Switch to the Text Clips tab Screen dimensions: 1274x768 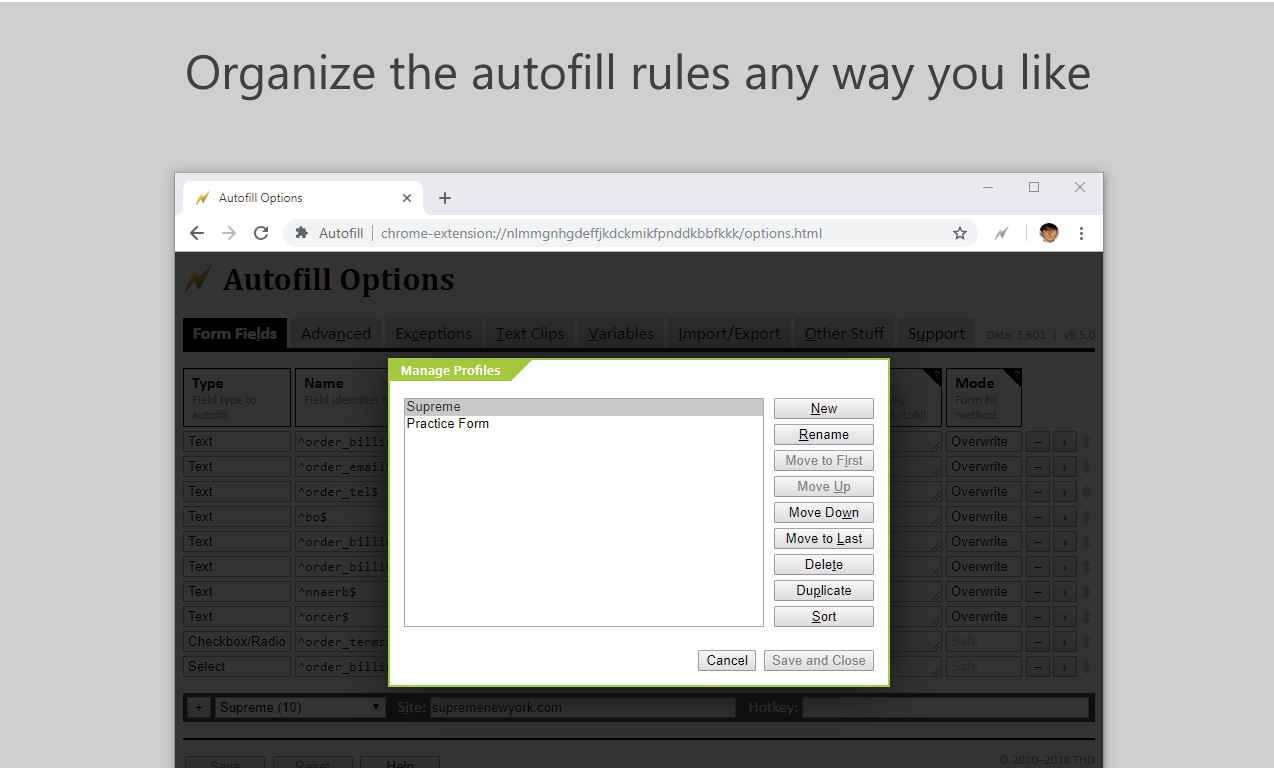(x=530, y=334)
